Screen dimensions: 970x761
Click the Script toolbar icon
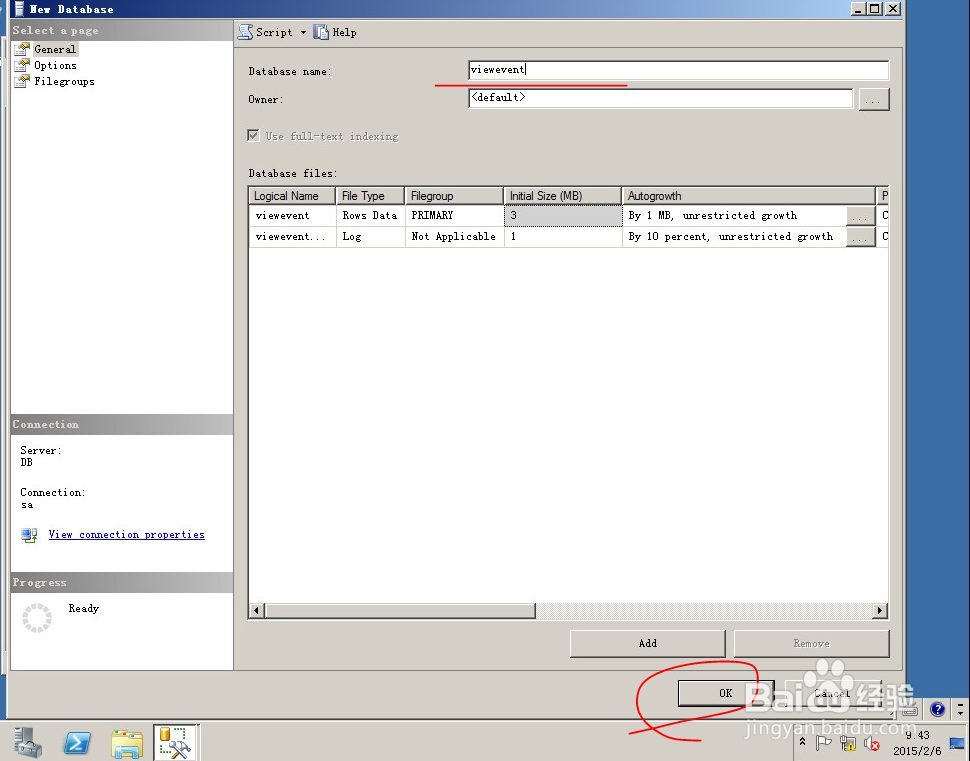tap(246, 32)
